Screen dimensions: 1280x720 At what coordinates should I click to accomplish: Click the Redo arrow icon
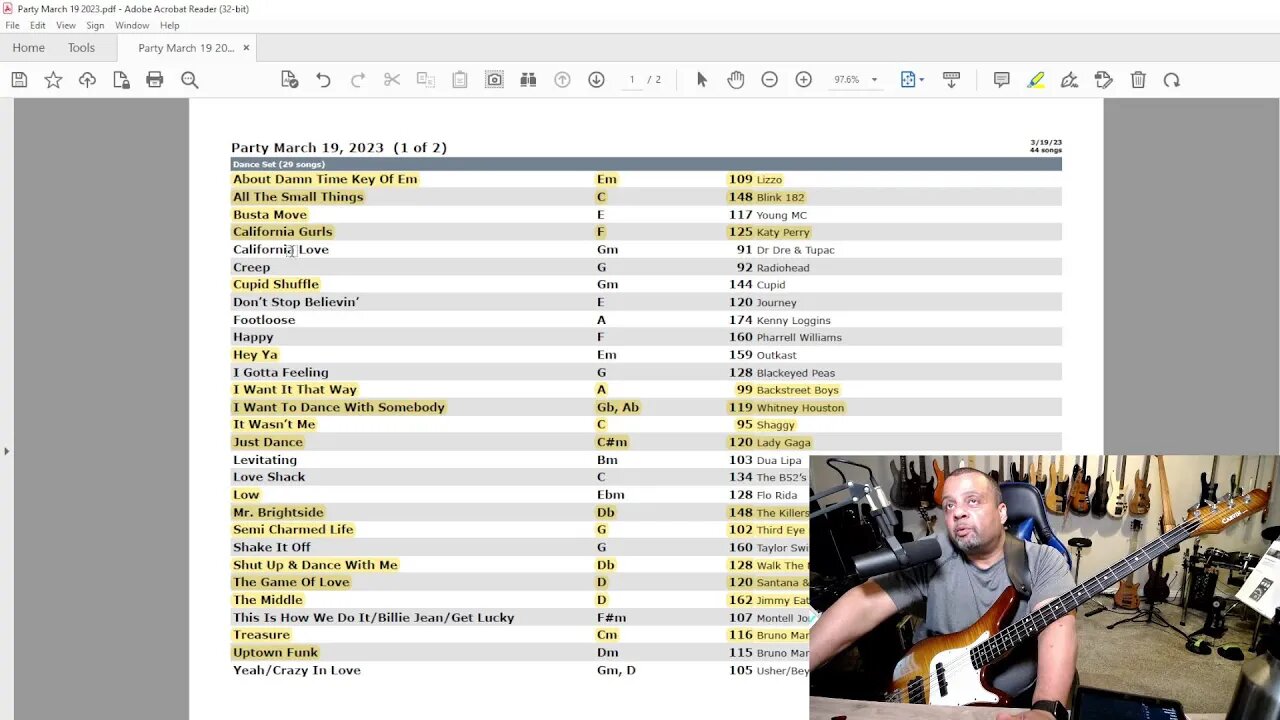pos(357,80)
